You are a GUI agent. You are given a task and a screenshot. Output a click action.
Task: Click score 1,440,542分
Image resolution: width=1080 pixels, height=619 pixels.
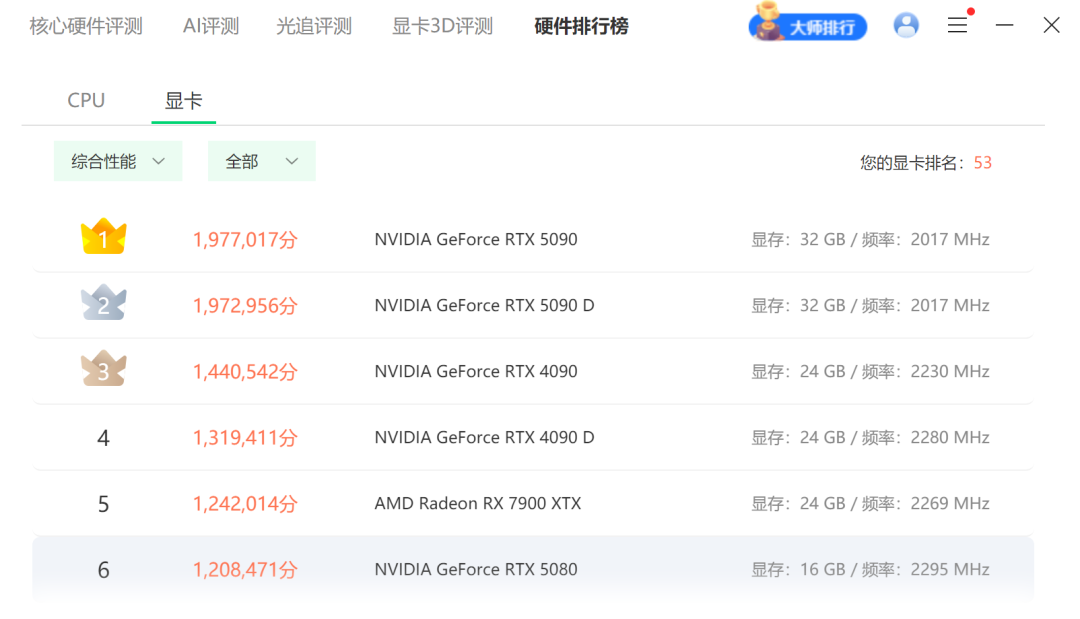point(245,372)
